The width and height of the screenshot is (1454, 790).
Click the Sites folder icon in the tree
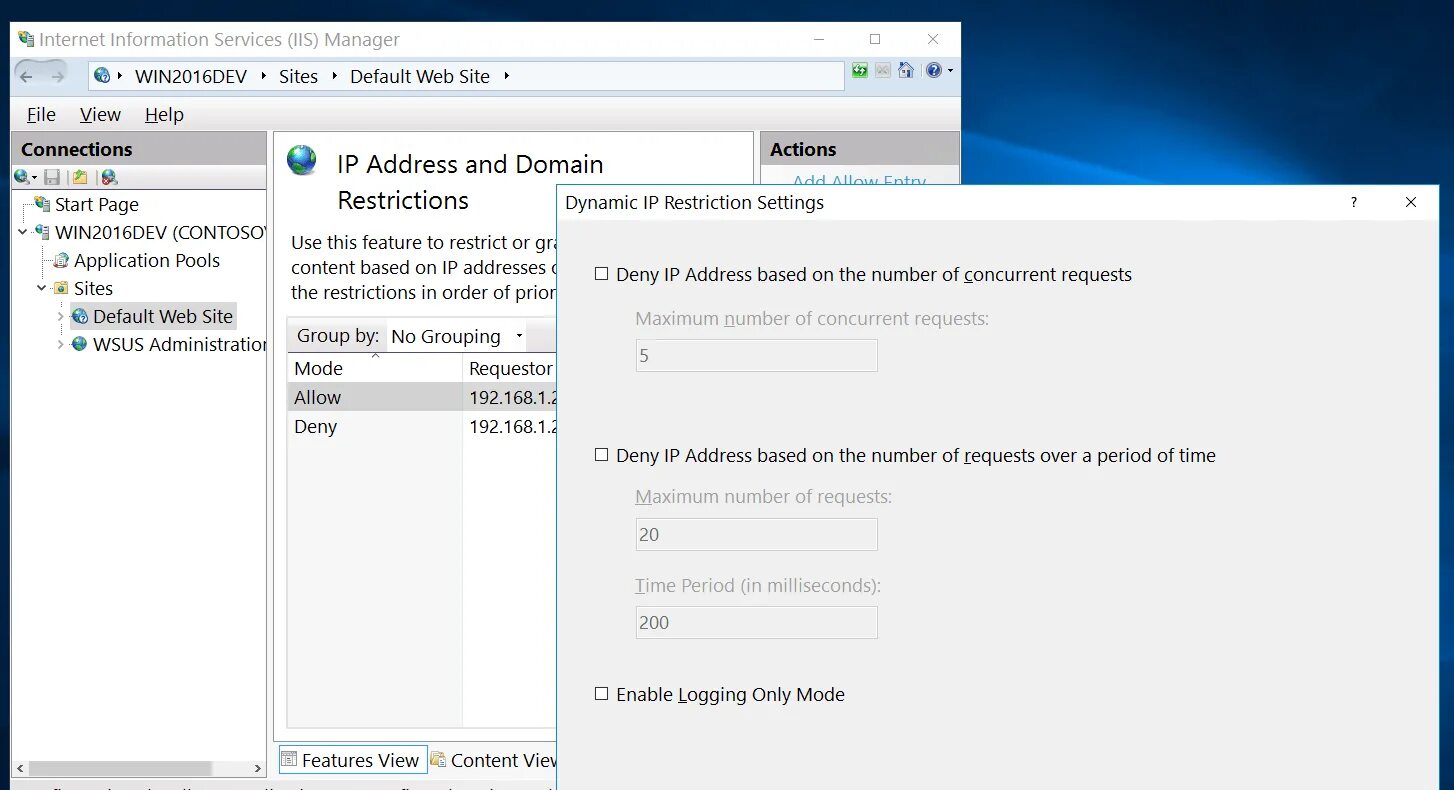pos(61,288)
